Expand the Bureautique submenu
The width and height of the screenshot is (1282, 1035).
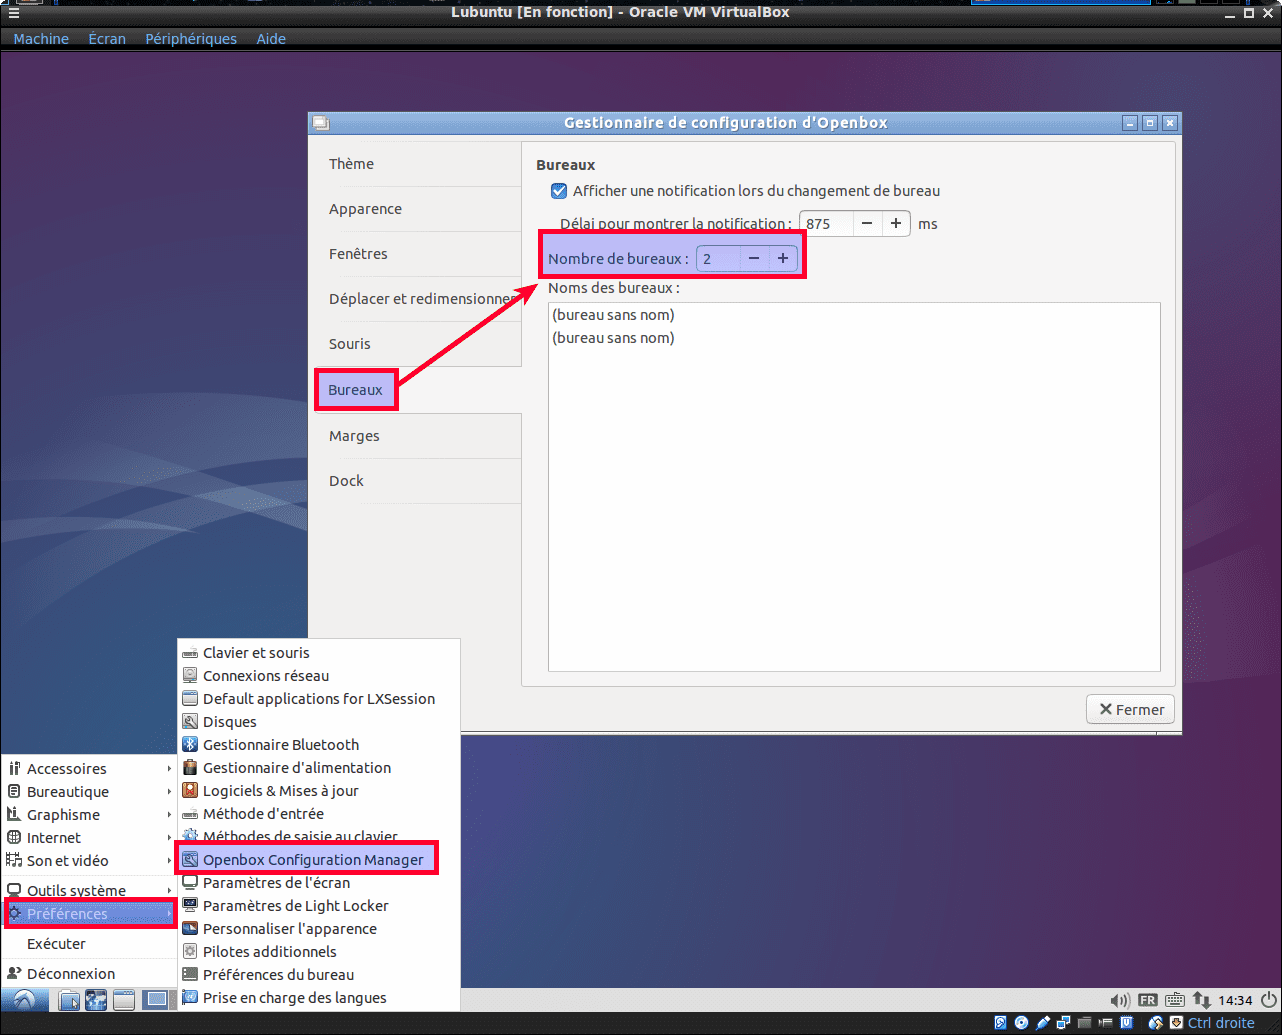(90, 792)
